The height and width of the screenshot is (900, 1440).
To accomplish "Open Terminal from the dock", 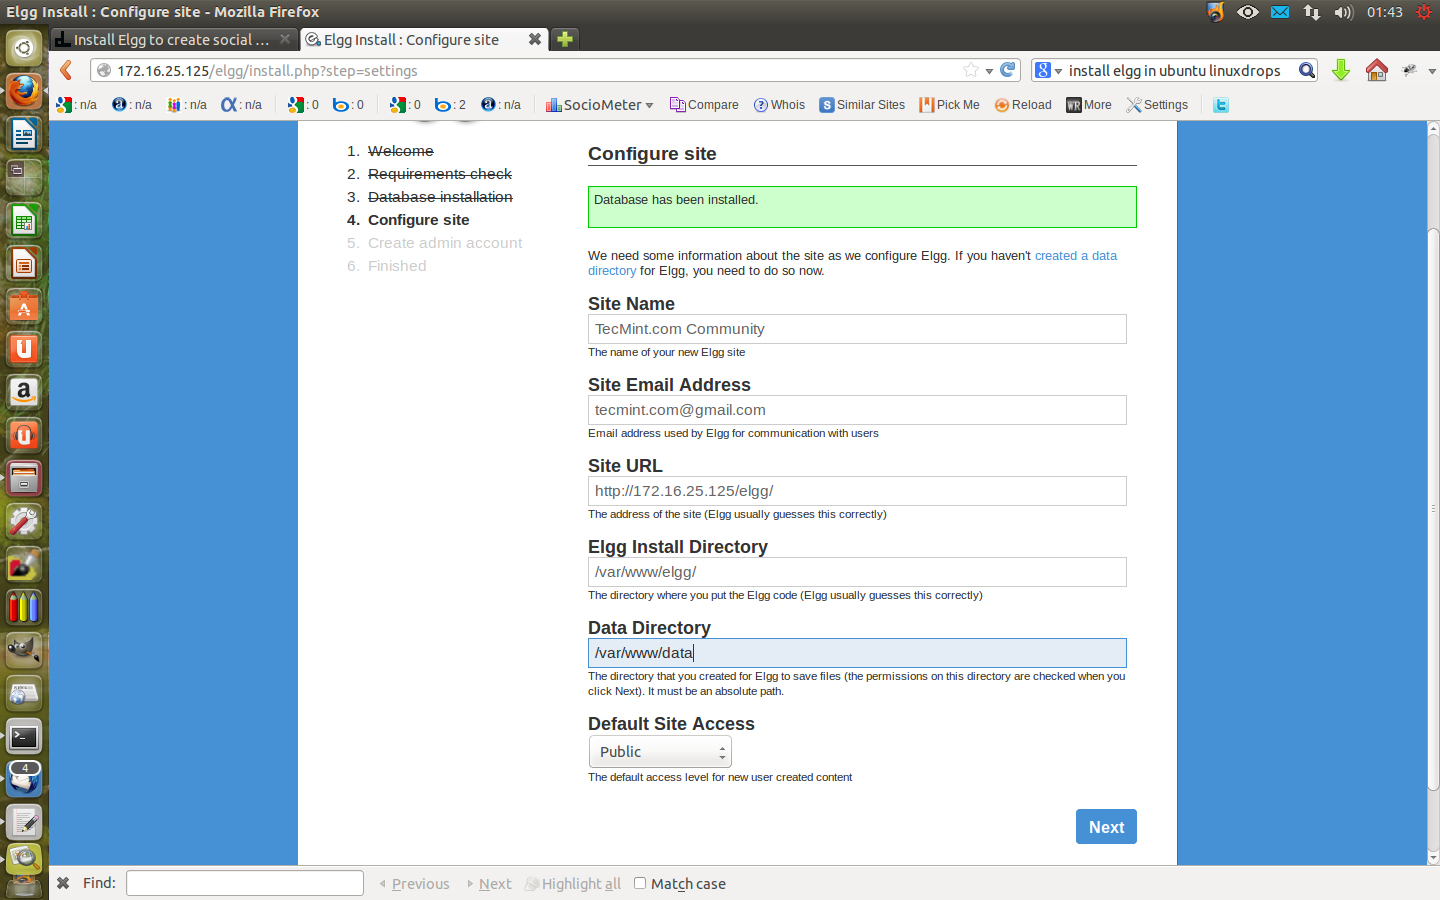I will (24, 737).
